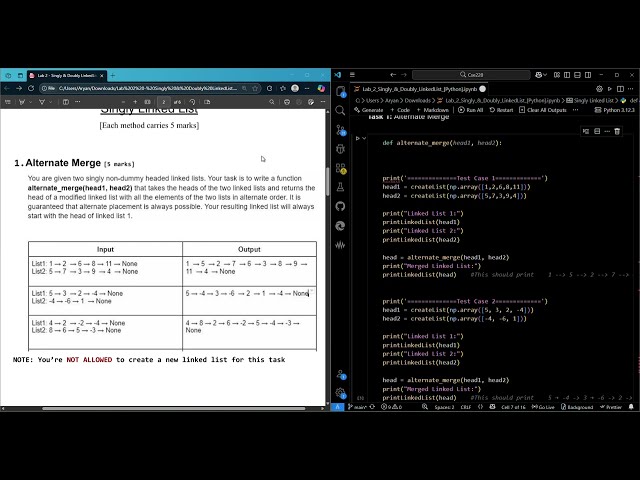The image size is (640, 480).
Task: Click Downloads breadcrumb in VS Code
Action: (x=418, y=100)
